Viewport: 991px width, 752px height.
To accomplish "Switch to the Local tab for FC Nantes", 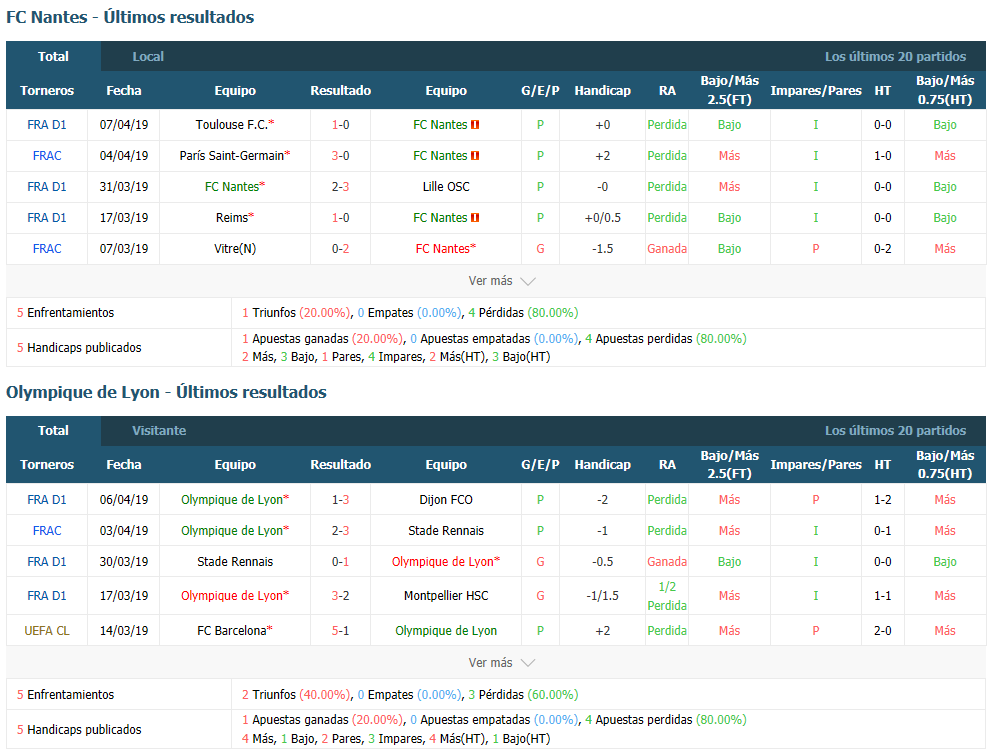I will [x=148, y=57].
